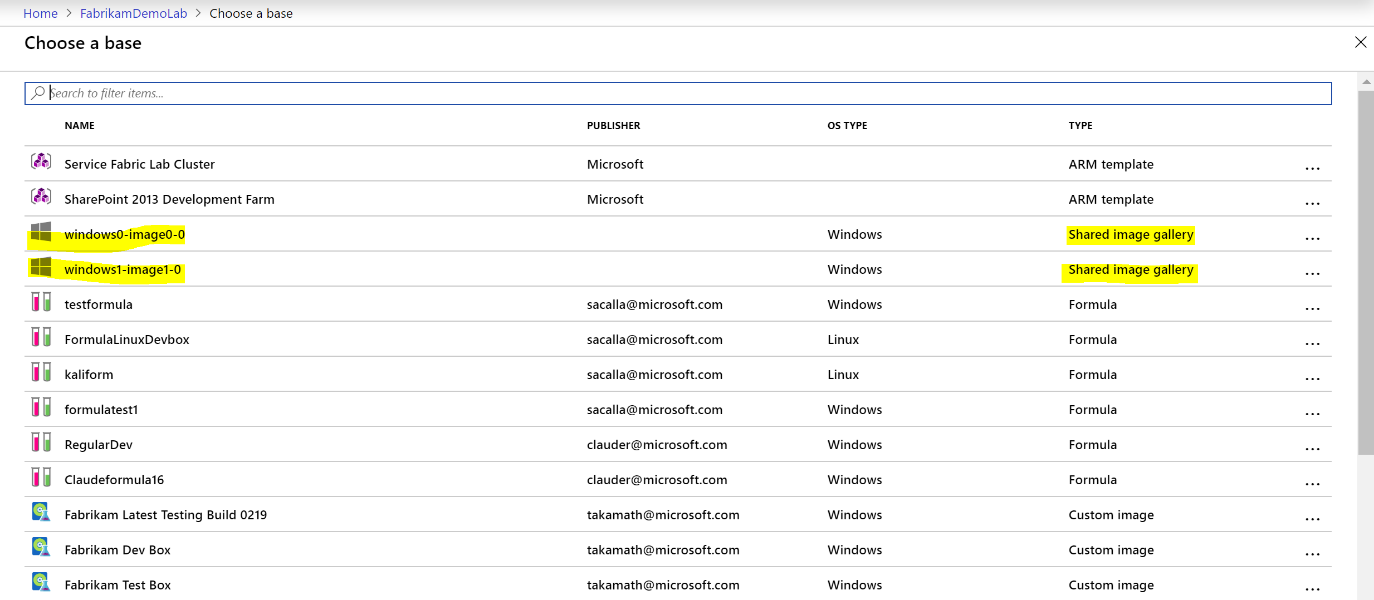This screenshot has width=1374, height=600.
Task: Open the ellipsis menu for SharePoint 2013 Development Farm
Action: point(1313,203)
